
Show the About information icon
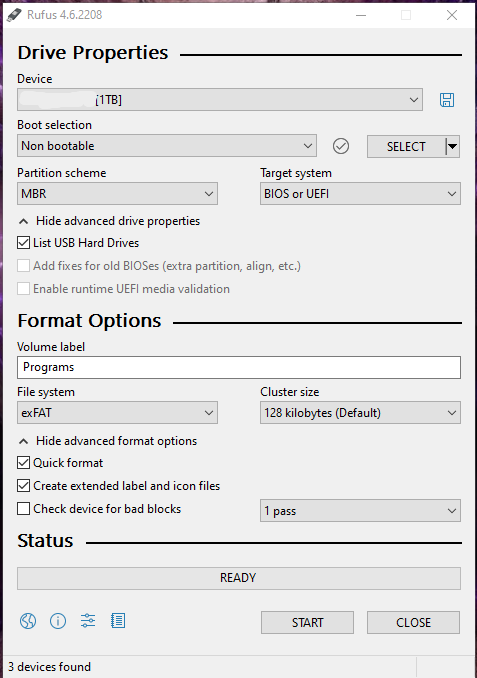pyautogui.click(x=58, y=621)
